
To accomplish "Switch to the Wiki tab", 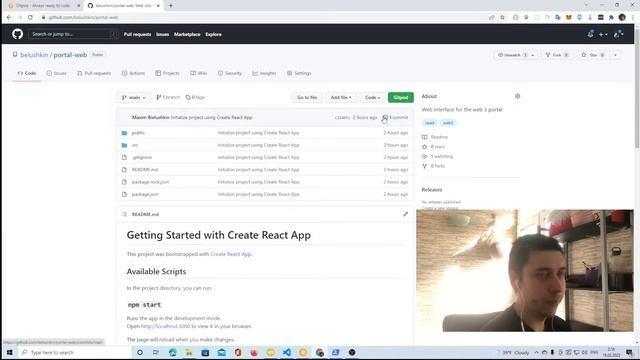I will tap(198, 73).
